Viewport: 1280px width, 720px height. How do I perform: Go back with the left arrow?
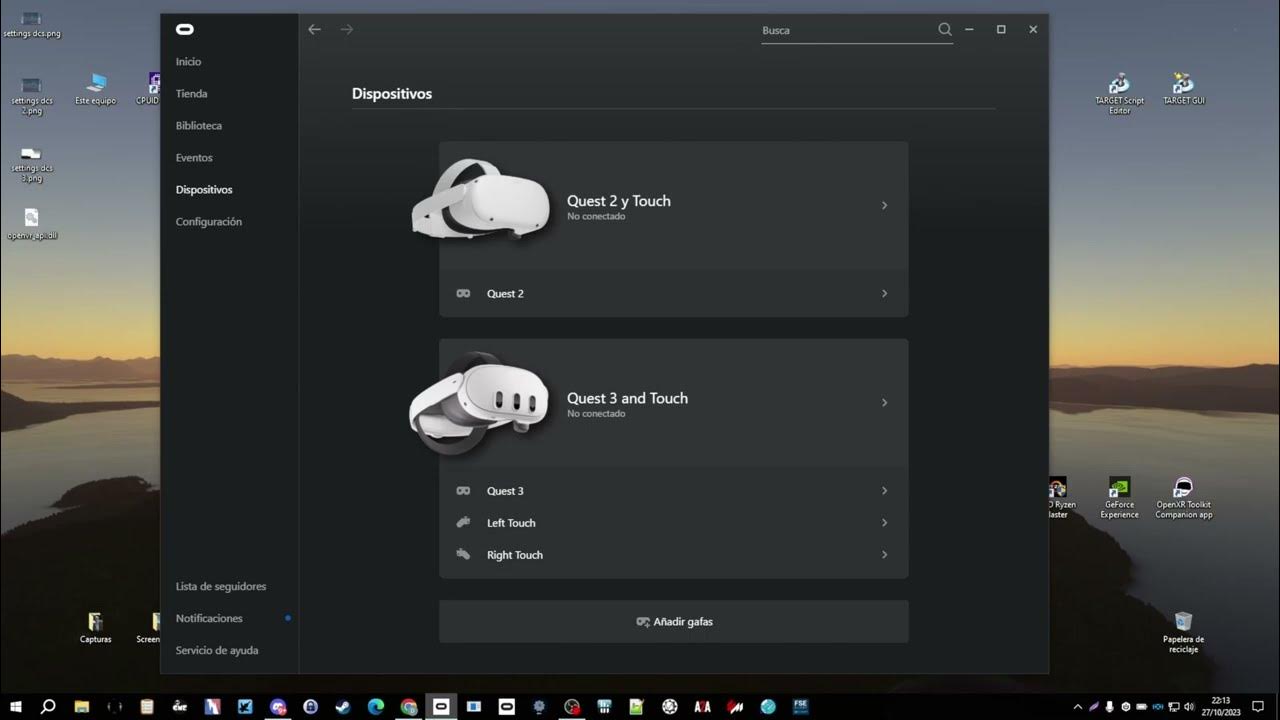pyautogui.click(x=314, y=30)
